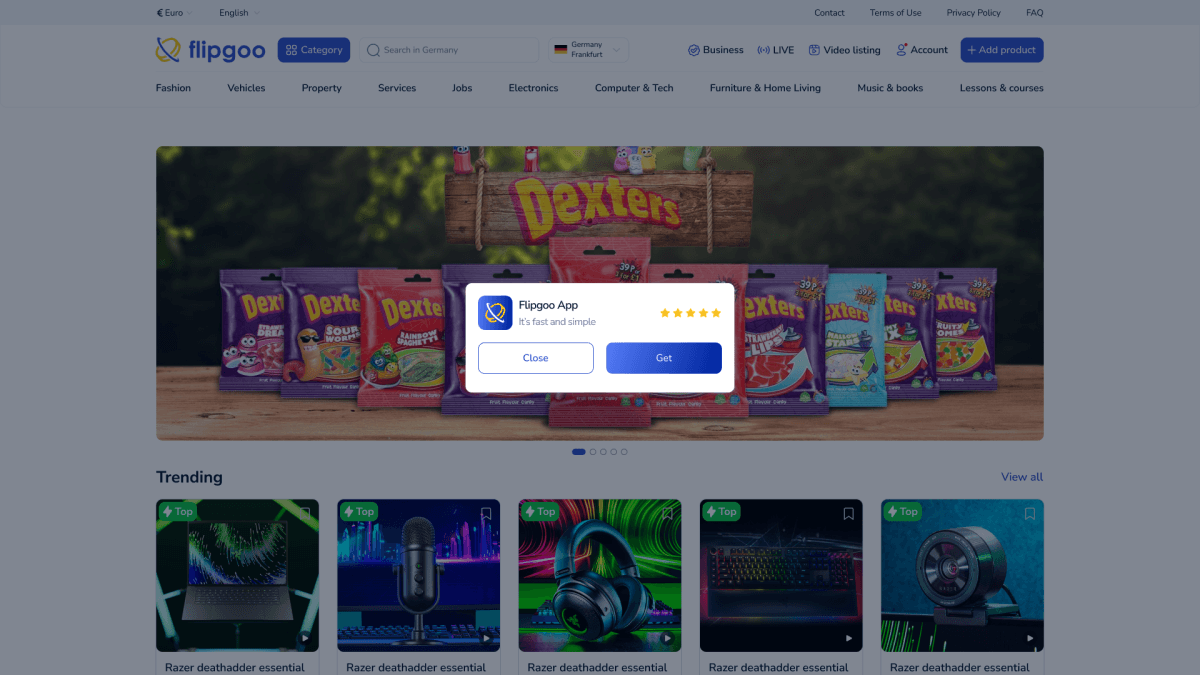
Task: Open Video listing page
Action: coord(844,50)
